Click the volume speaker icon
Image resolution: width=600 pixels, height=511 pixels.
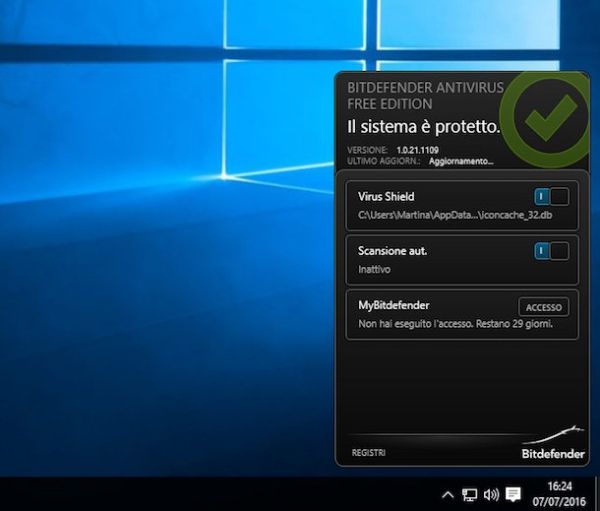click(490, 494)
